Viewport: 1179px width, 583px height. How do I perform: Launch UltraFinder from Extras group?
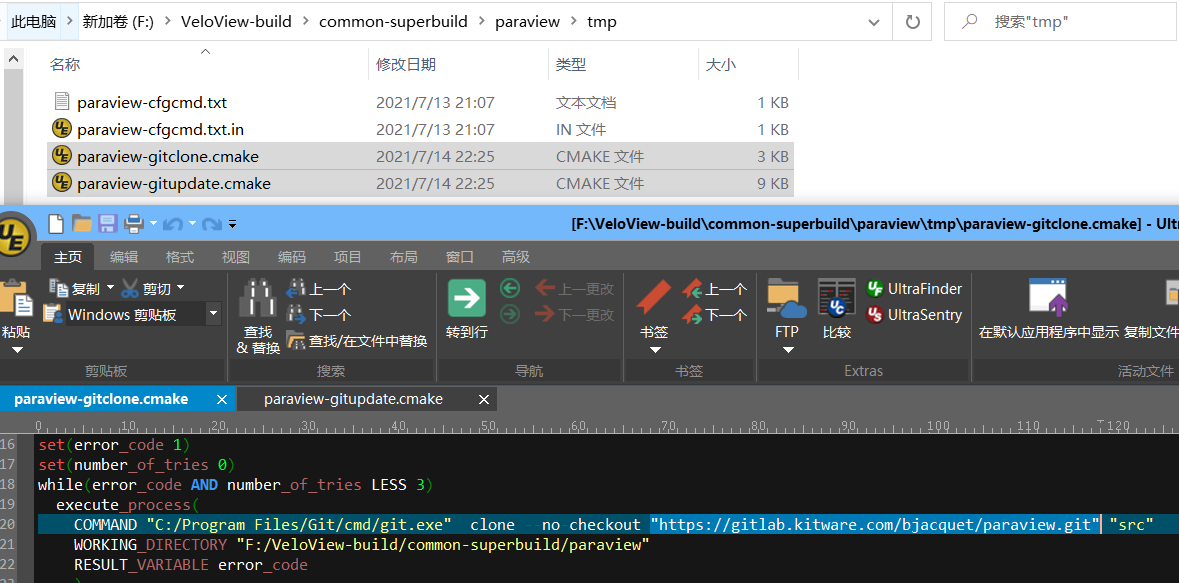tap(914, 289)
